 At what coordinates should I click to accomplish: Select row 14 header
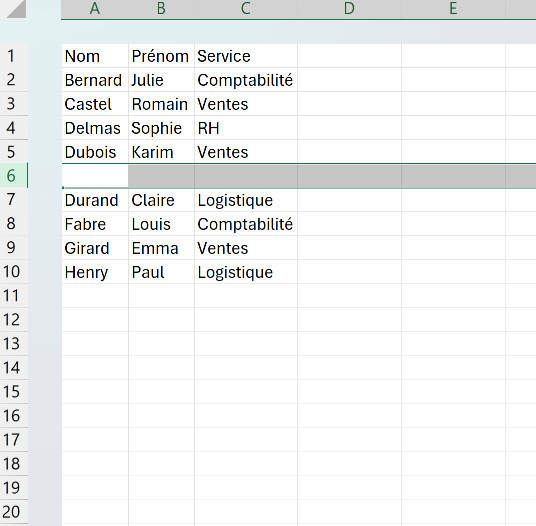click(14, 368)
